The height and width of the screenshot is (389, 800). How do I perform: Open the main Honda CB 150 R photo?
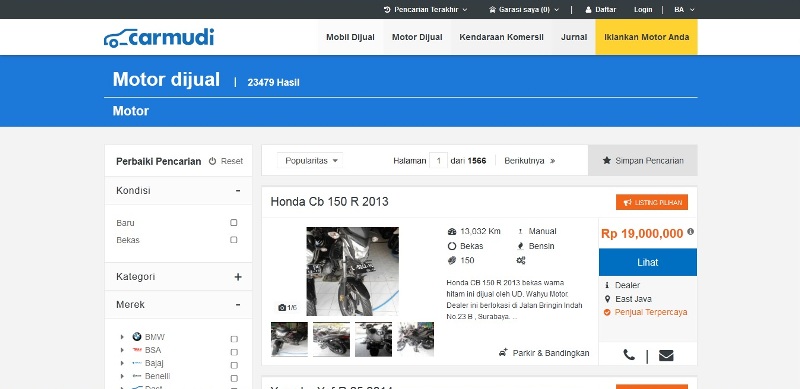tap(353, 271)
